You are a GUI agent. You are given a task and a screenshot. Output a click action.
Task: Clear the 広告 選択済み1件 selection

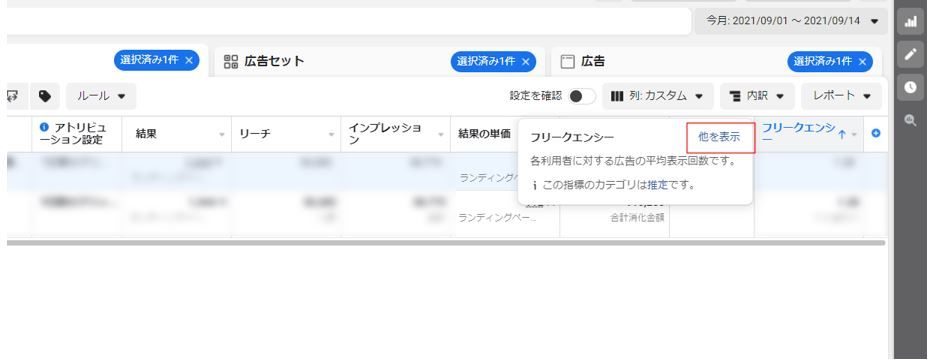(x=862, y=62)
